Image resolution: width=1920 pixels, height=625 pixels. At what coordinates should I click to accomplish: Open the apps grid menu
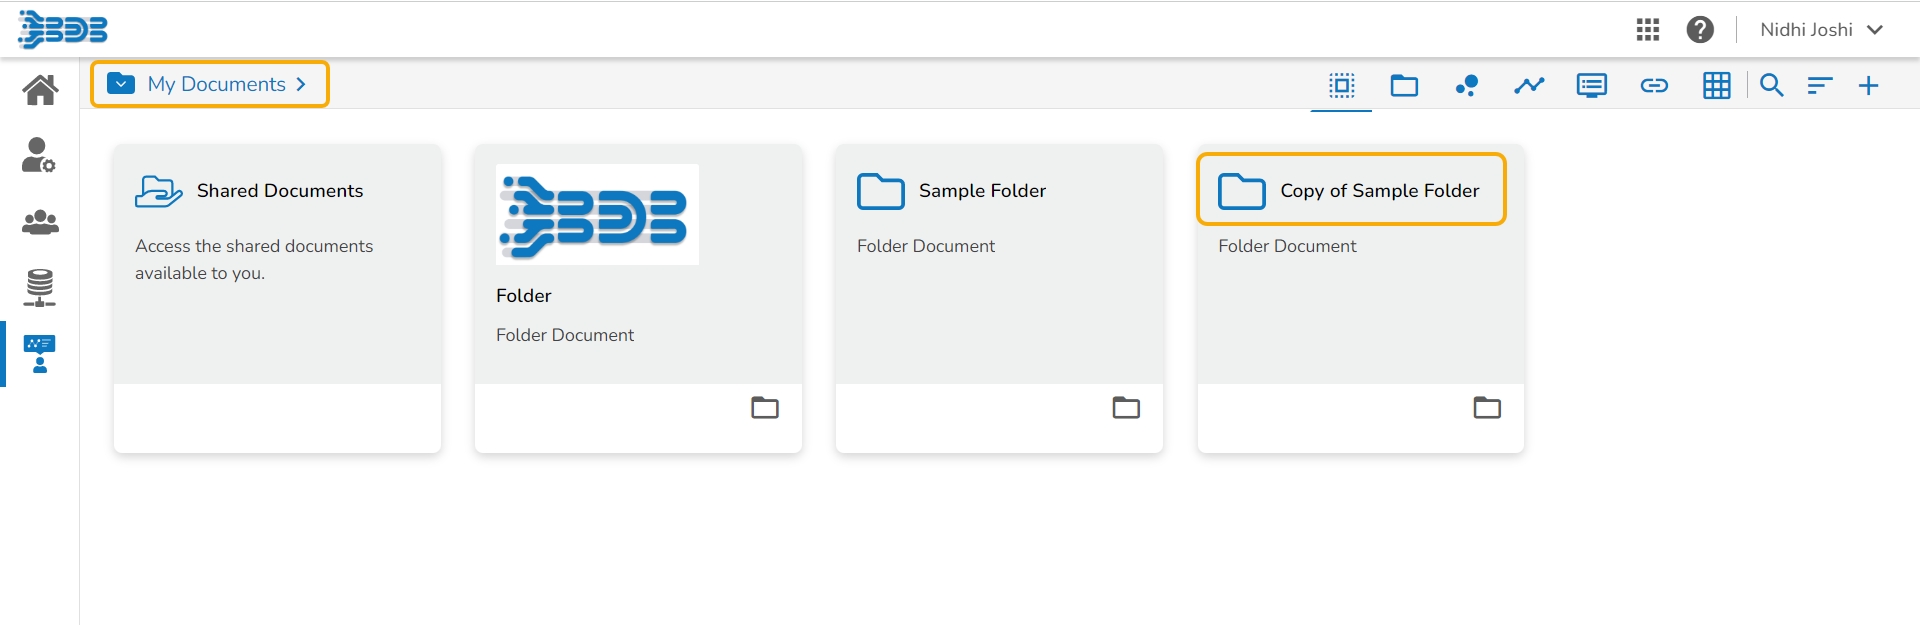click(1648, 30)
